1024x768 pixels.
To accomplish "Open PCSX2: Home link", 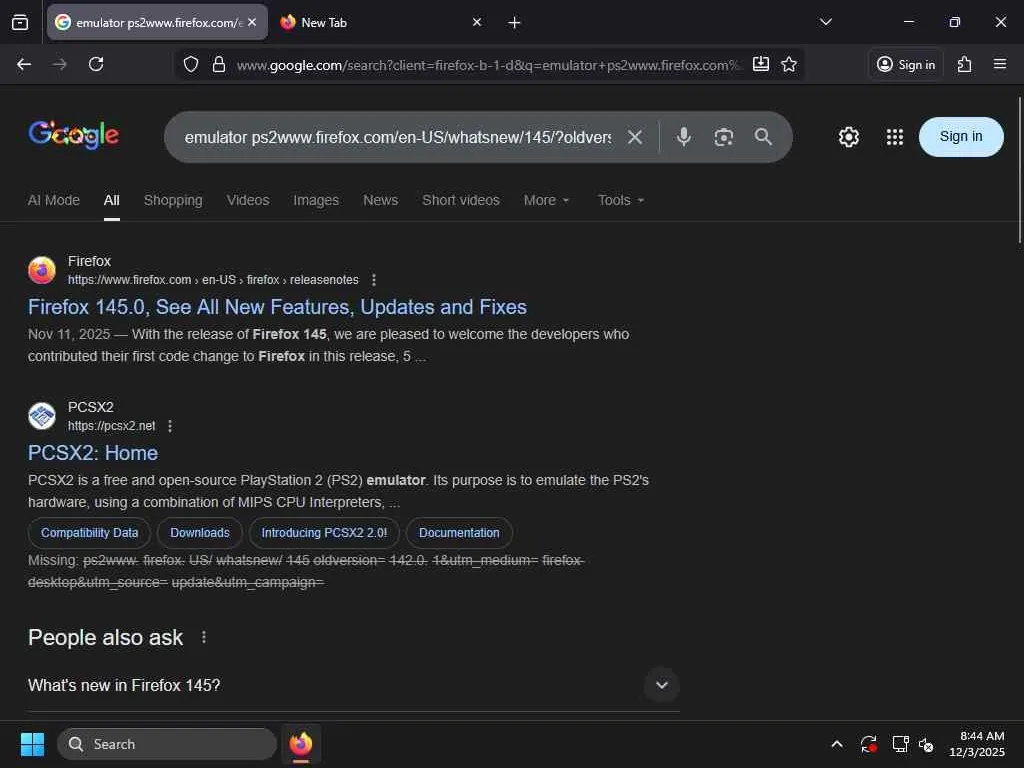I will [93, 453].
